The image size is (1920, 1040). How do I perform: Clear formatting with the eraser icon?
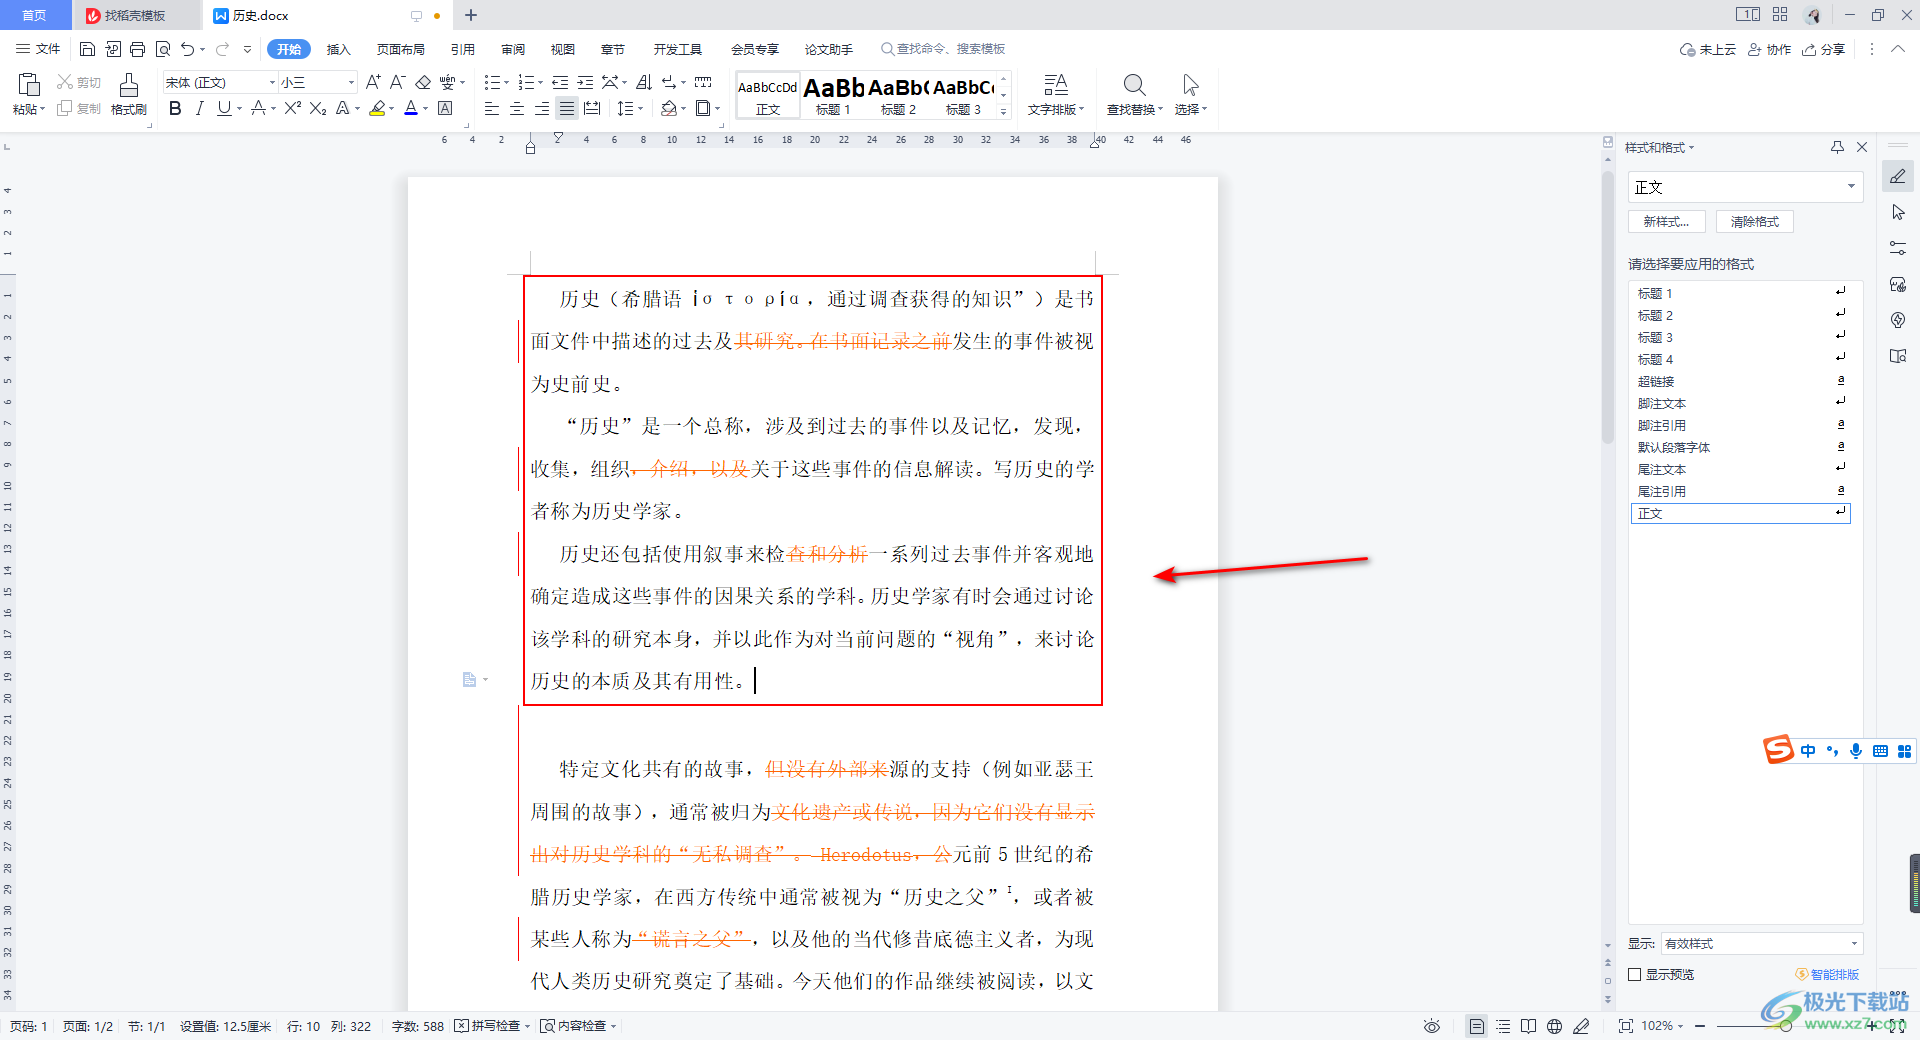[x=423, y=82]
